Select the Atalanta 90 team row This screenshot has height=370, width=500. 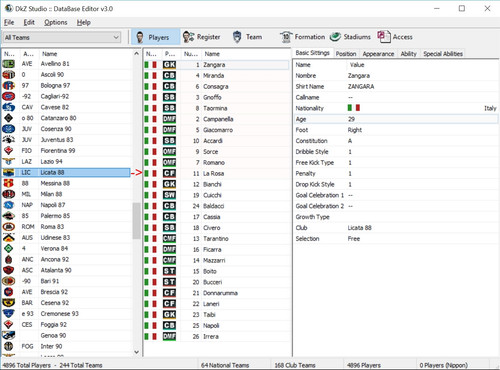[x=66, y=270]
